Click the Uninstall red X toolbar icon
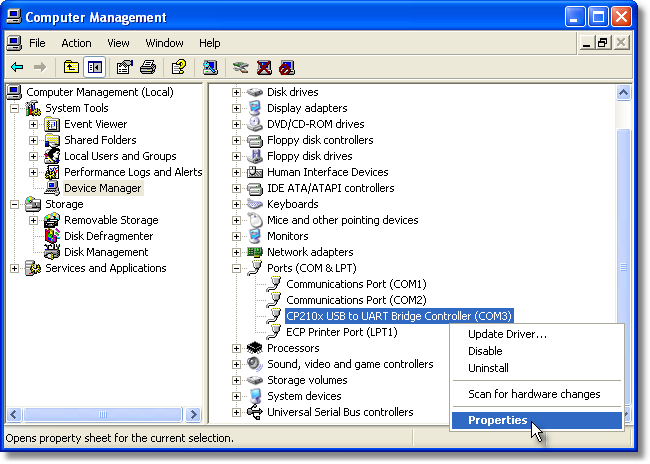 point(264,67)
